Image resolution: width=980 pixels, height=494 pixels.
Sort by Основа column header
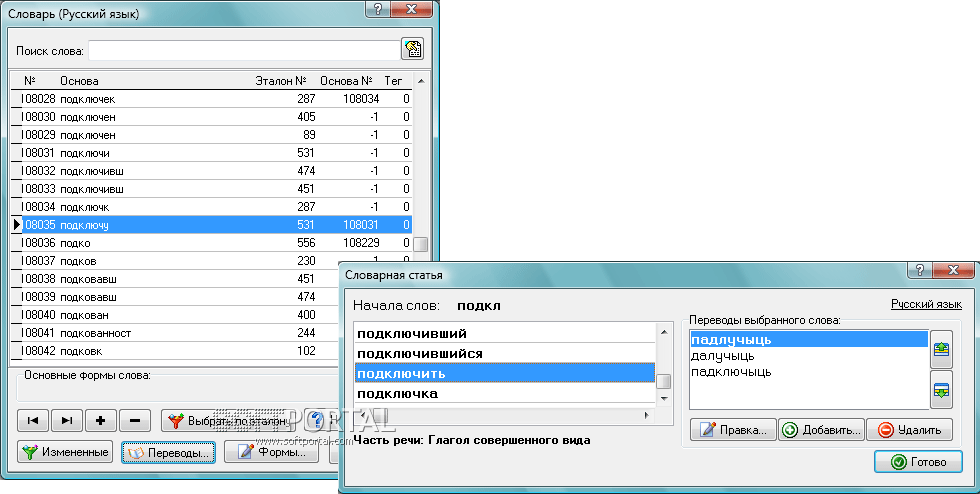click(79, 81)
